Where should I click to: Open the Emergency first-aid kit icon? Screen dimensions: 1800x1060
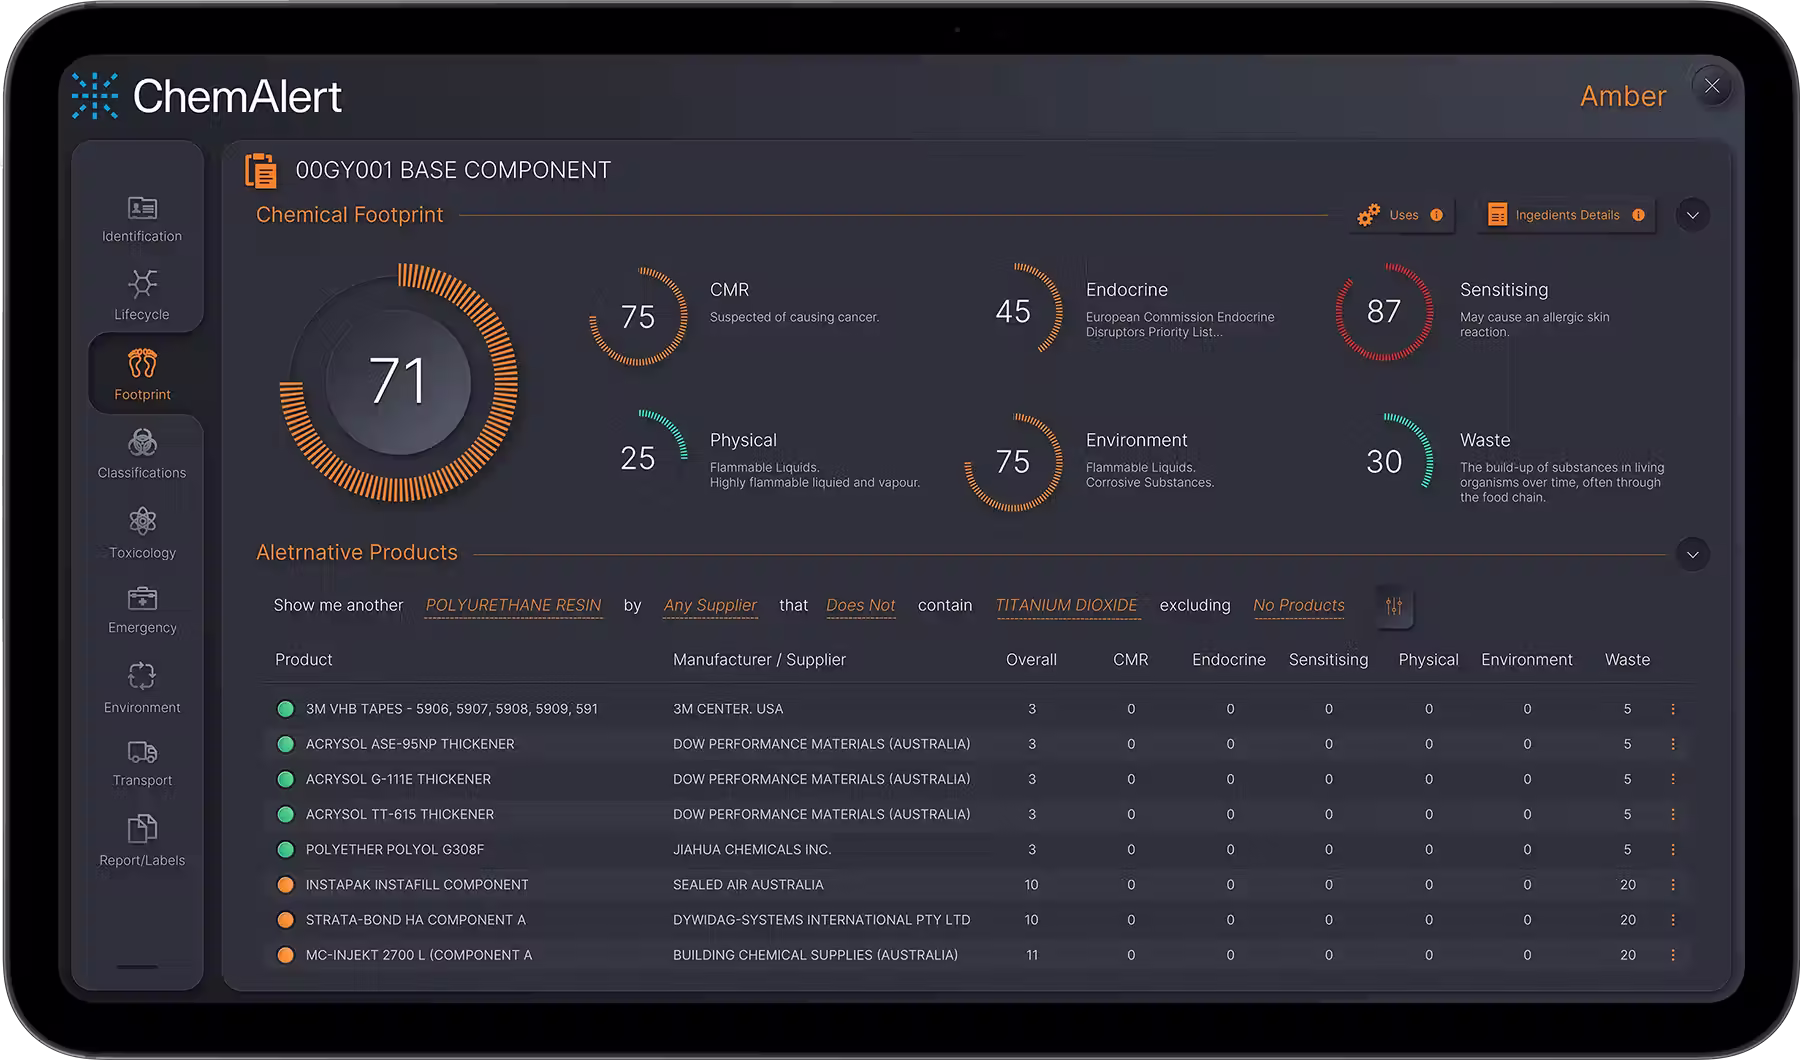(x=142, y=598)
